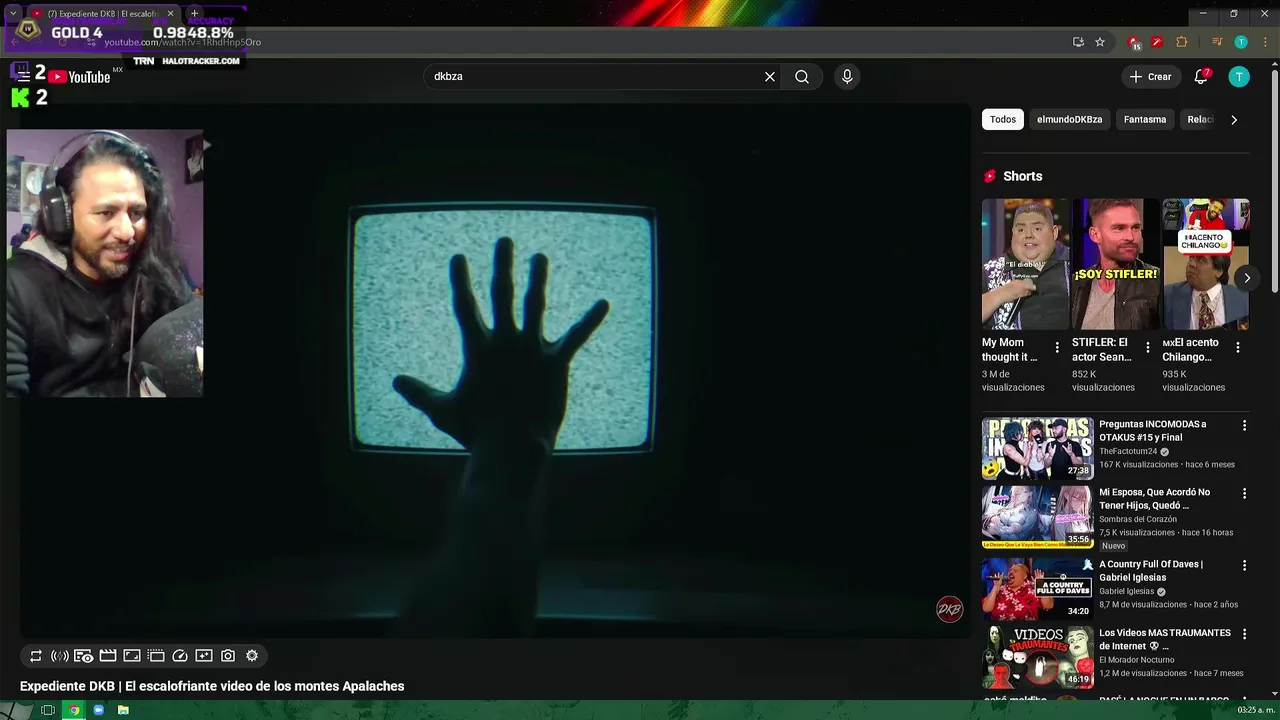
Task: Open options menu for 'My Mom thought it' short
Action: tap(1057, 348)
